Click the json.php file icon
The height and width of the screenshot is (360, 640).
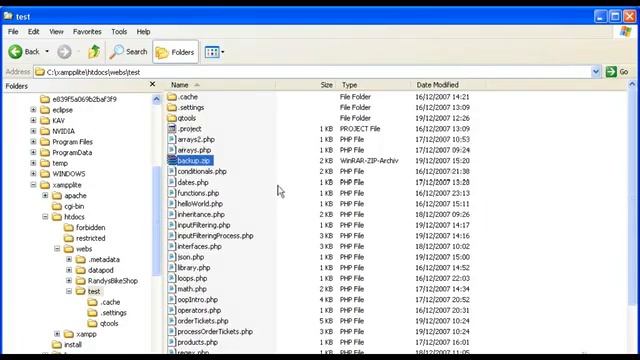click(x=172, y=257)
